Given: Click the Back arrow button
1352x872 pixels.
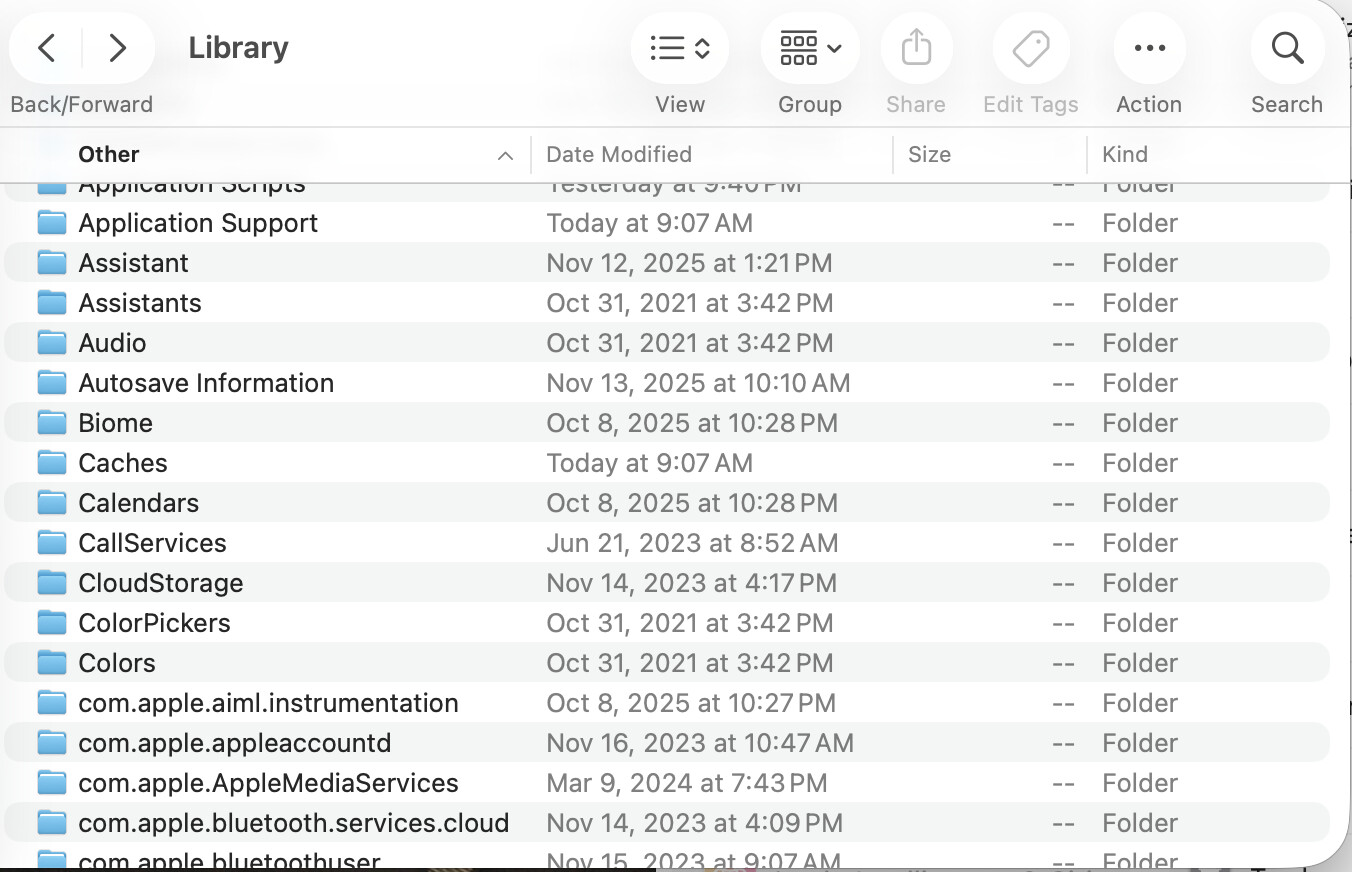Looking at the screenshot, I should click(x=47, y=47).
